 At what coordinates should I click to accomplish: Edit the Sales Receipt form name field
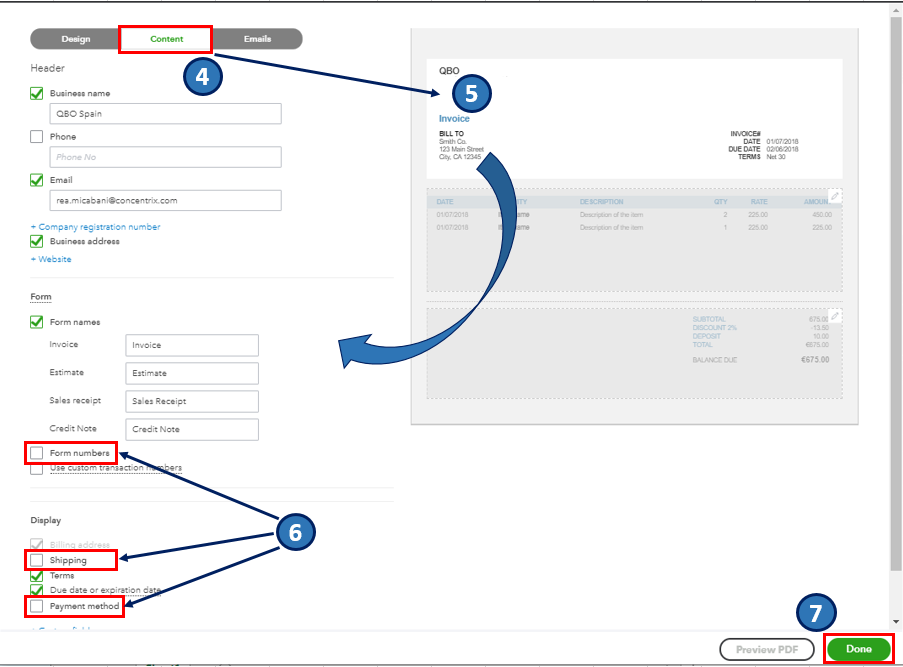tap(192, 401)
